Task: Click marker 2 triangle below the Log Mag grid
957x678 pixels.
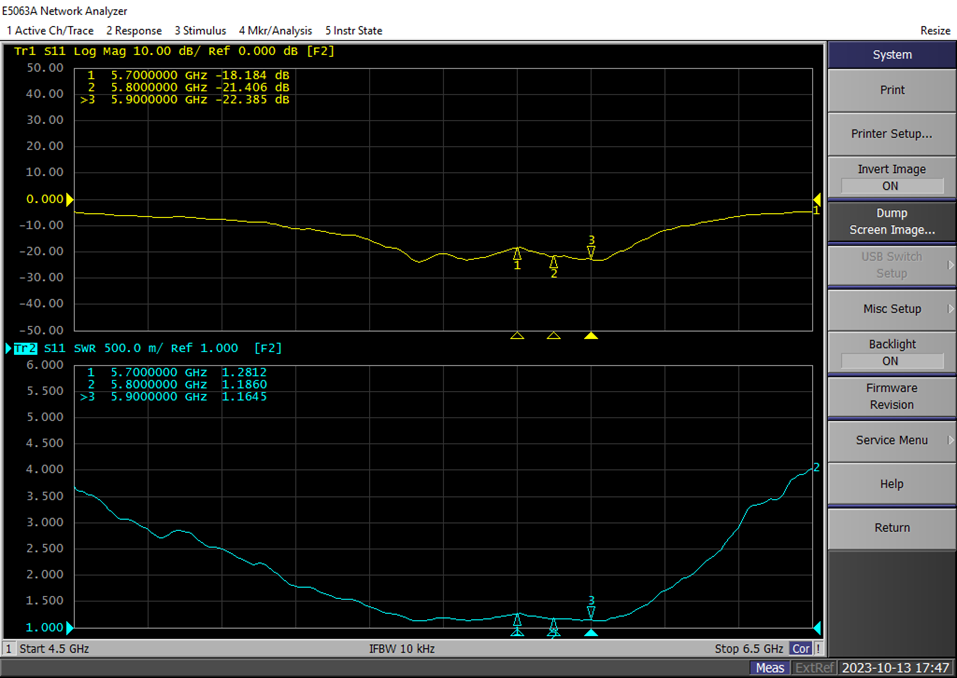Action: [x=553, y=336]
